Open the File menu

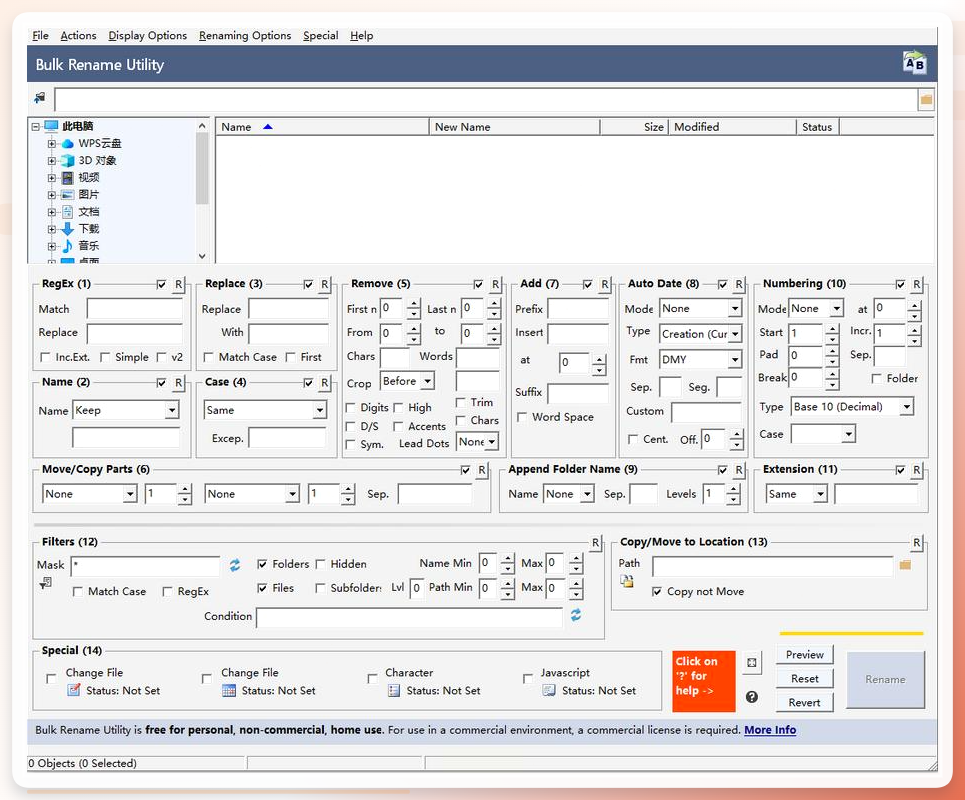point(40,36)
